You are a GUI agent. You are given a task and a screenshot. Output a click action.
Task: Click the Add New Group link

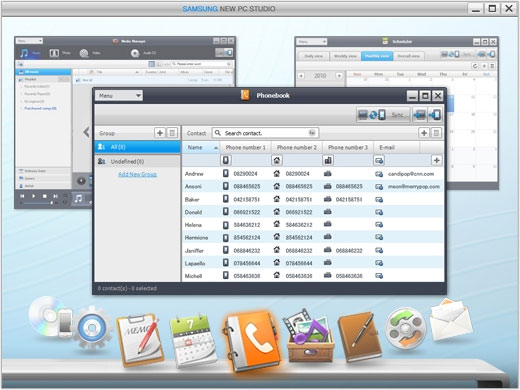(137, 174)
